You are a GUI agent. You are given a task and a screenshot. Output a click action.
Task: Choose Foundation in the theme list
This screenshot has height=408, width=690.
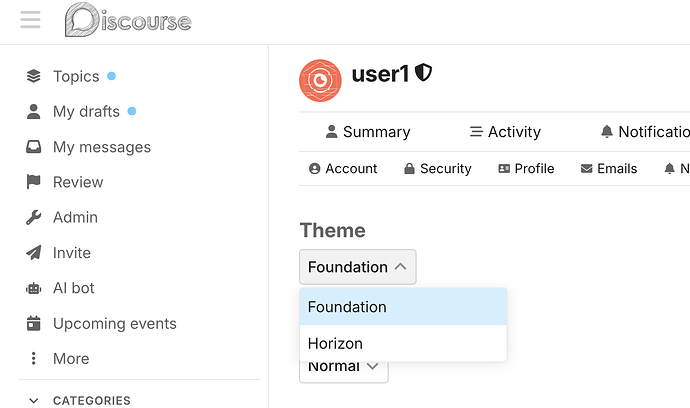point(403,307)
